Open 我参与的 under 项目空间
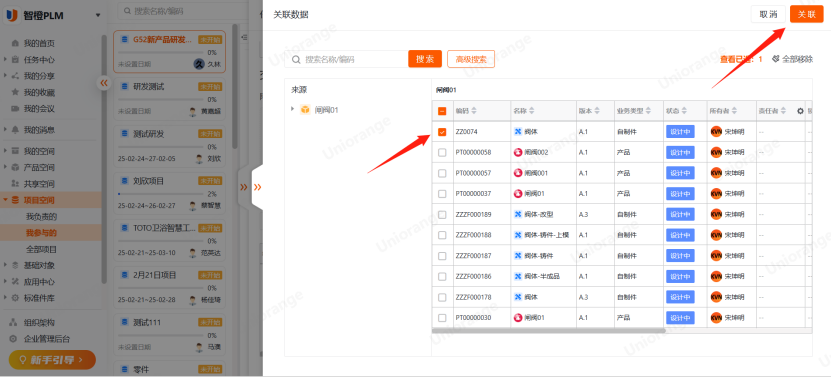This screenshot has width=831, height=378. pyautogui.click(x=41, y=232)
